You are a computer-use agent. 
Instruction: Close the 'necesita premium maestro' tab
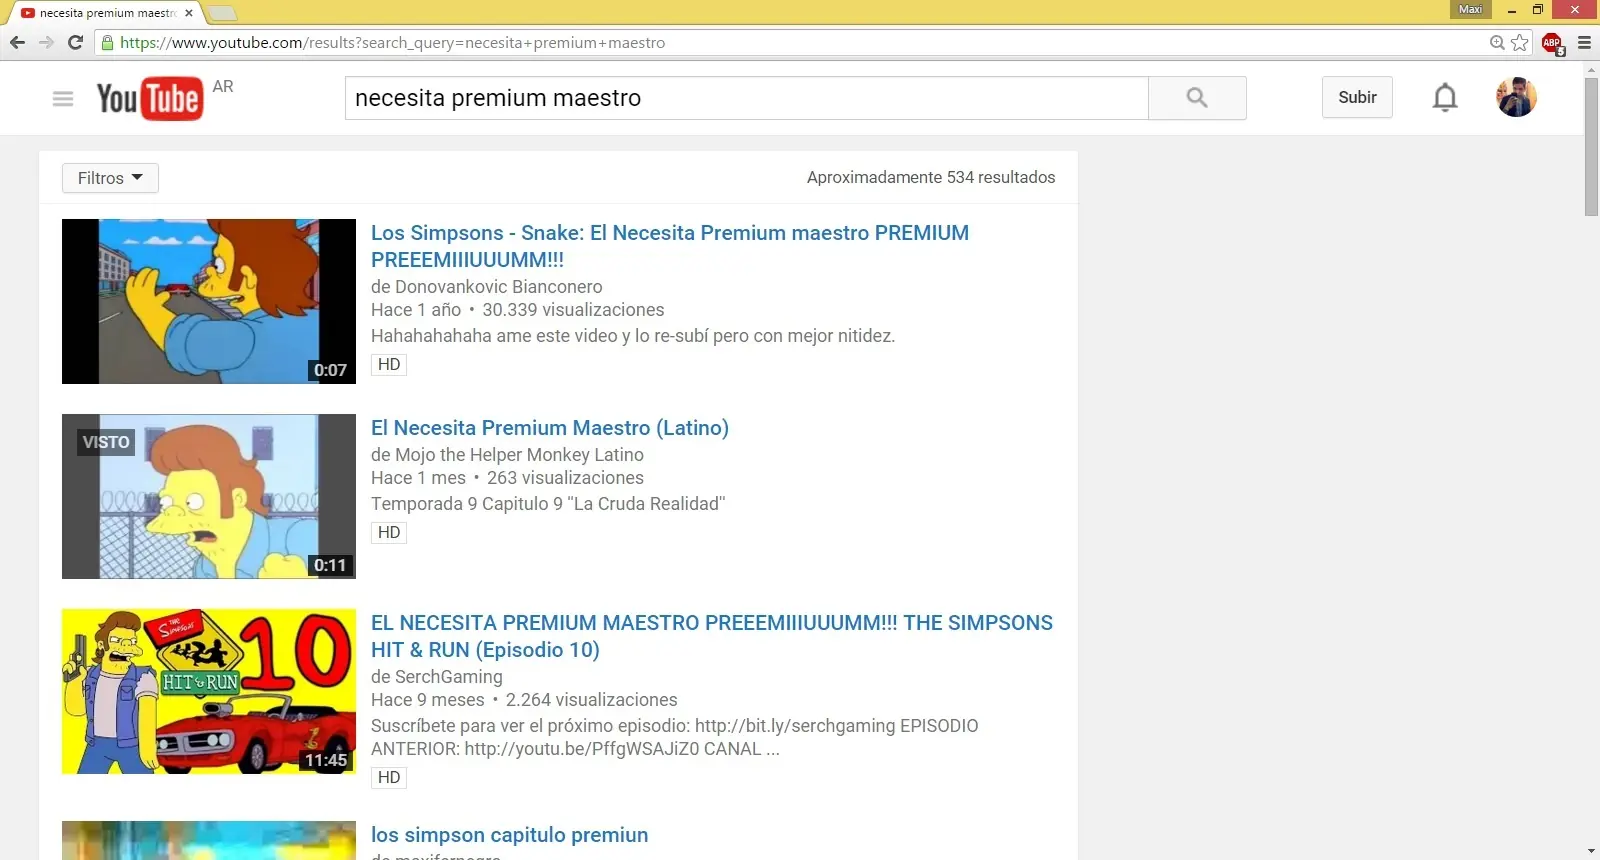point(189,13)
